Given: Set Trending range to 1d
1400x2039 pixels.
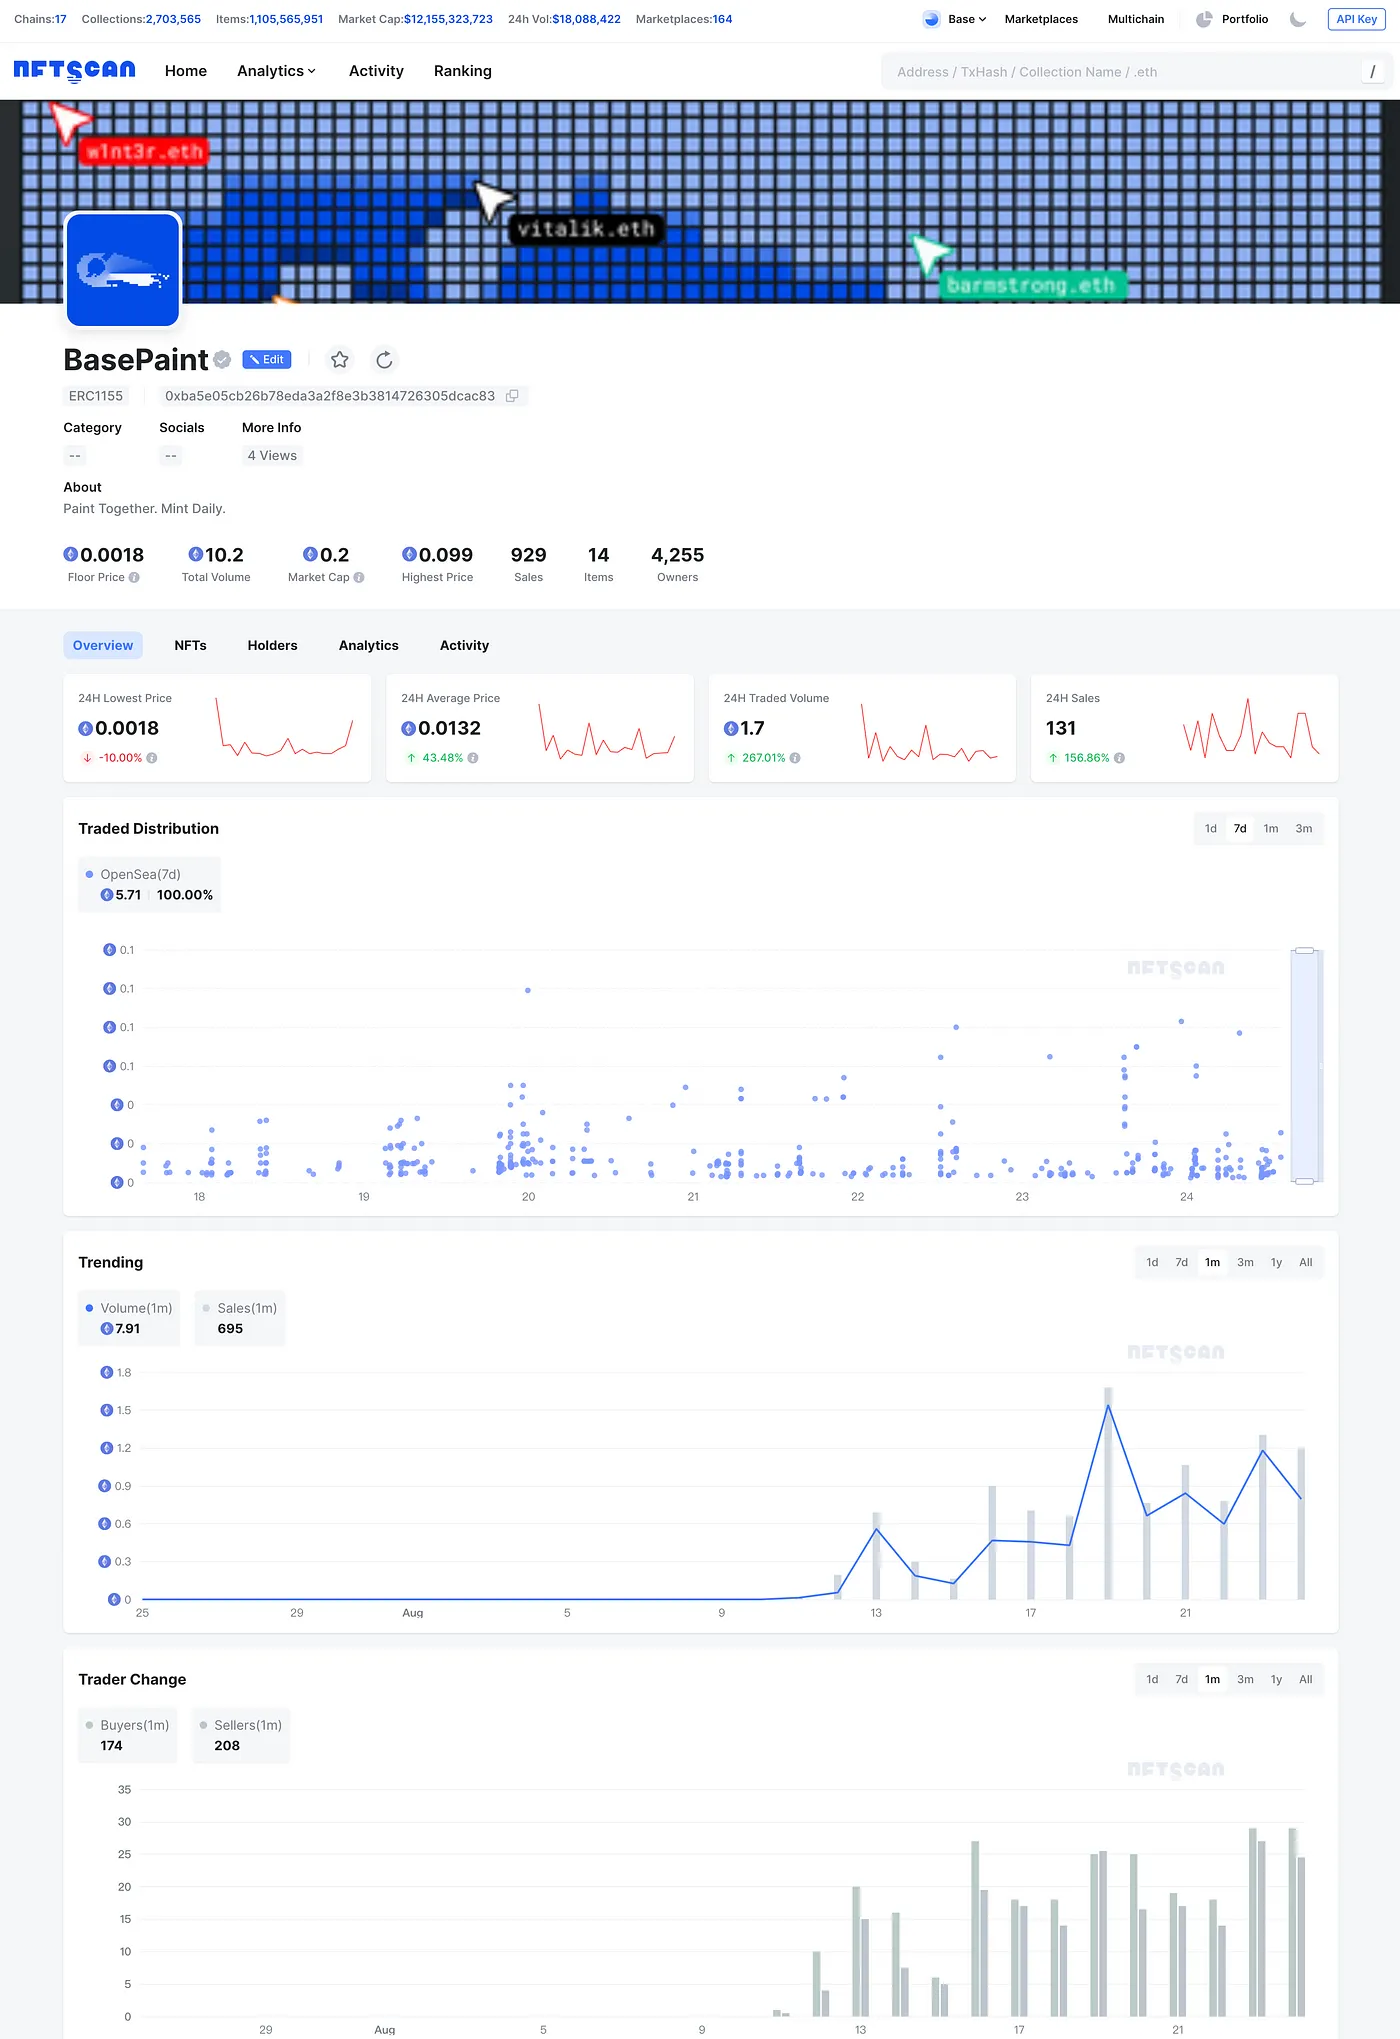Looking at the screenshot, I should (x=1152, y=1263).
